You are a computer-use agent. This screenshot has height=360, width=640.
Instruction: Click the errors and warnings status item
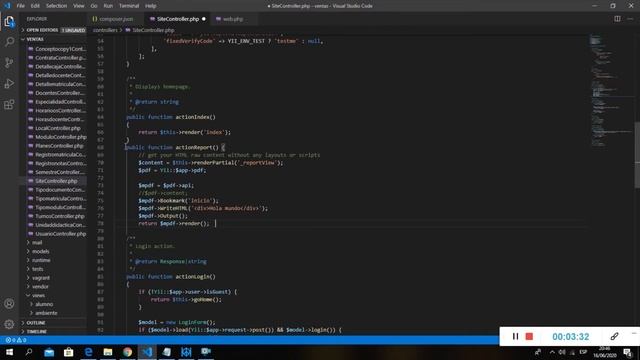(x=16, y=340)
